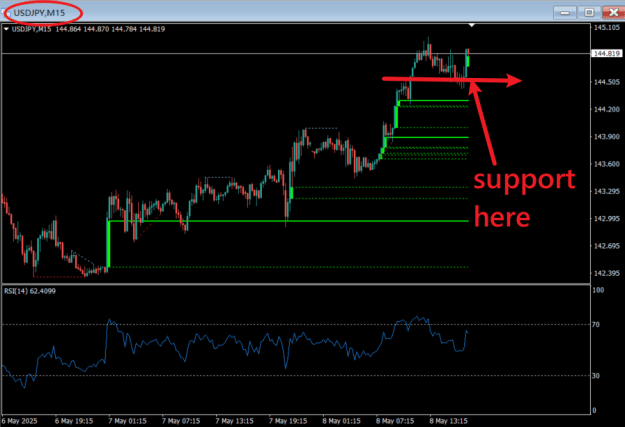Close the USDJPY,M15 chart window
The height and width of the screenshot is (427, 625).
(613, 13)
